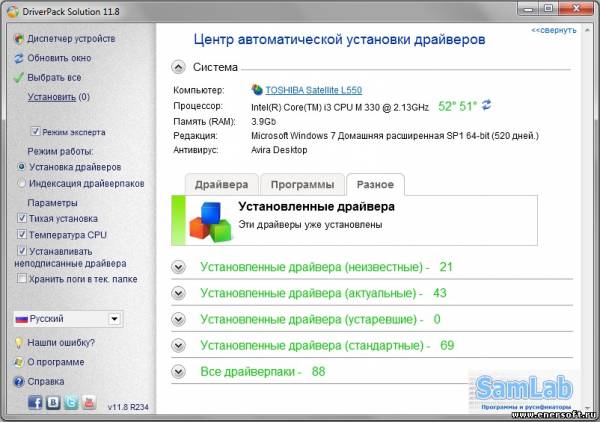Expand Установленные драйвера (стандартные) list

[178, 345]
